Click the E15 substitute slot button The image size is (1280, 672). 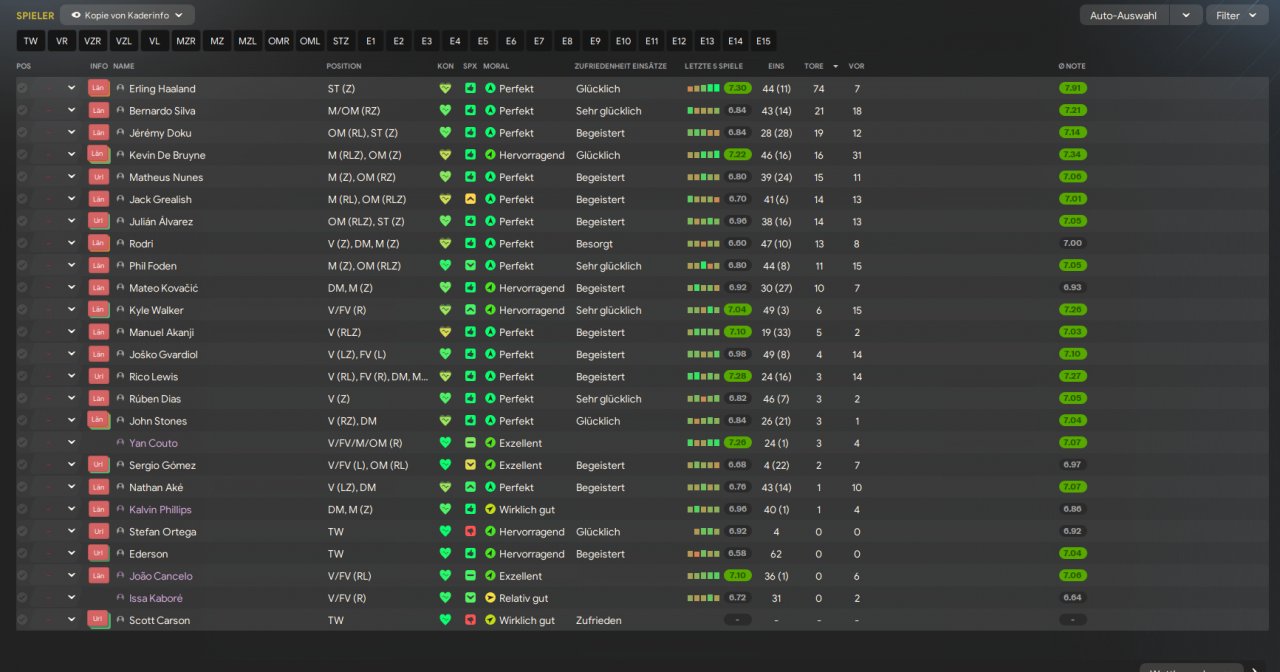pos(764,41)
